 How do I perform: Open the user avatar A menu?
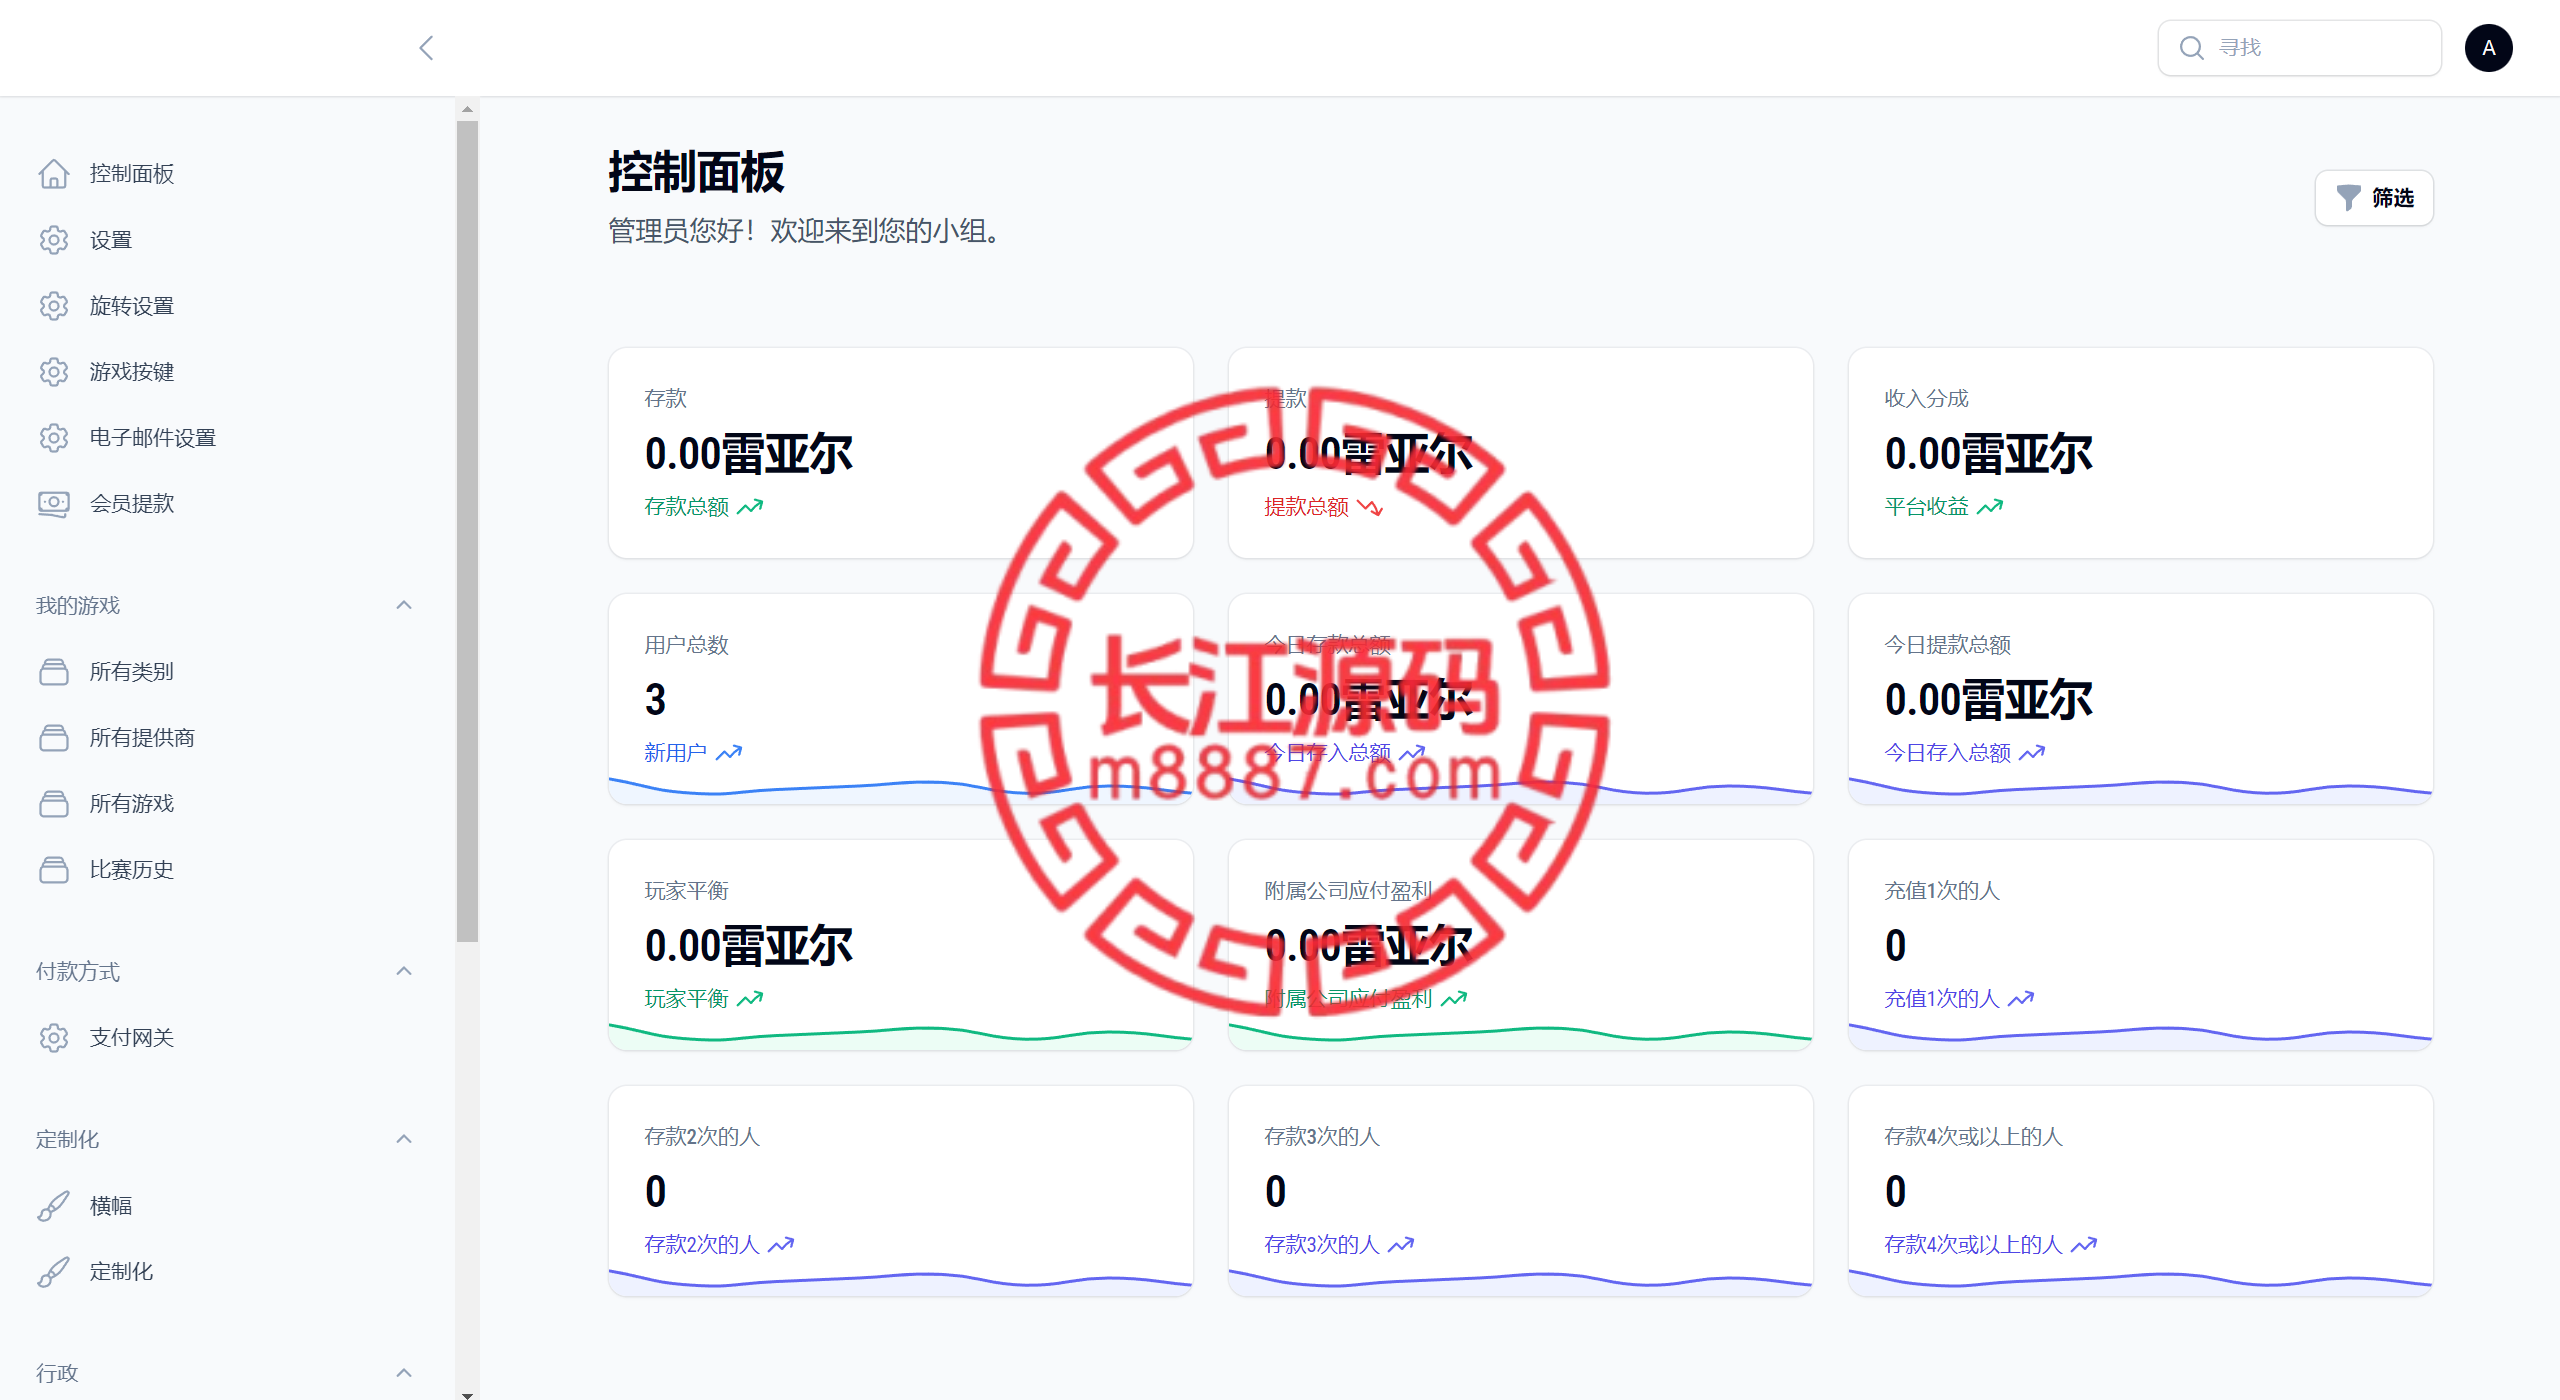[x=2488, y=48]
